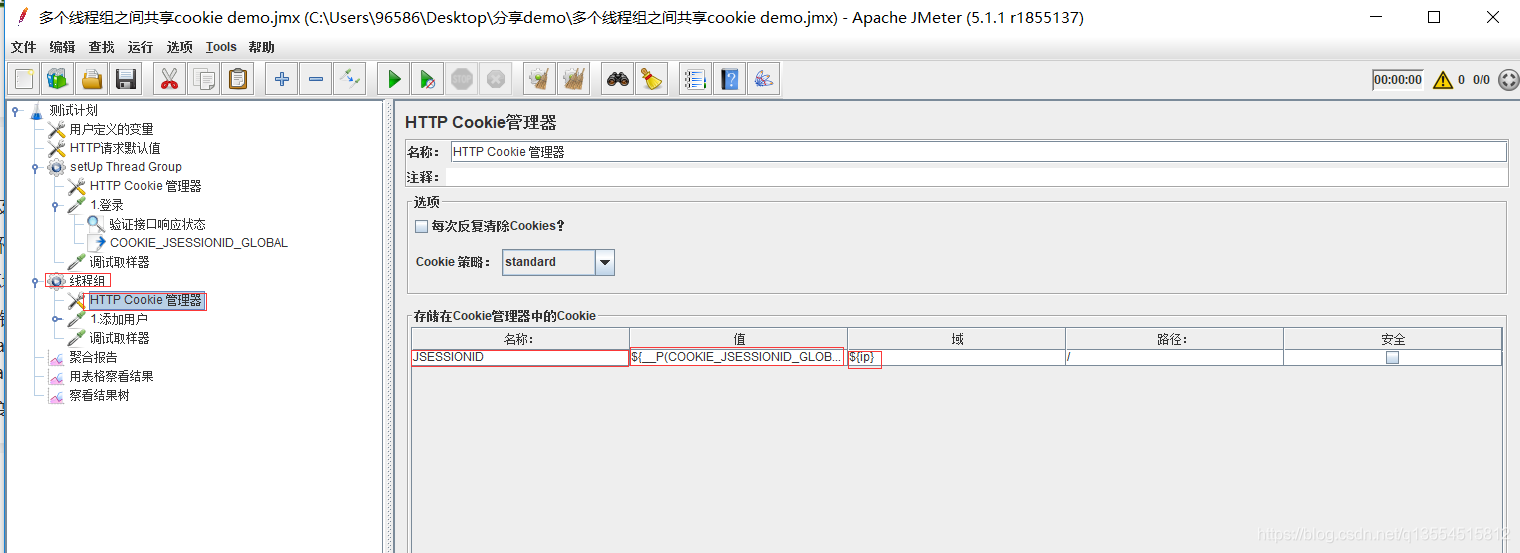Open the 帮助 menu
This screenshot has height=553, width=1520.
click(x=261, y=47)
